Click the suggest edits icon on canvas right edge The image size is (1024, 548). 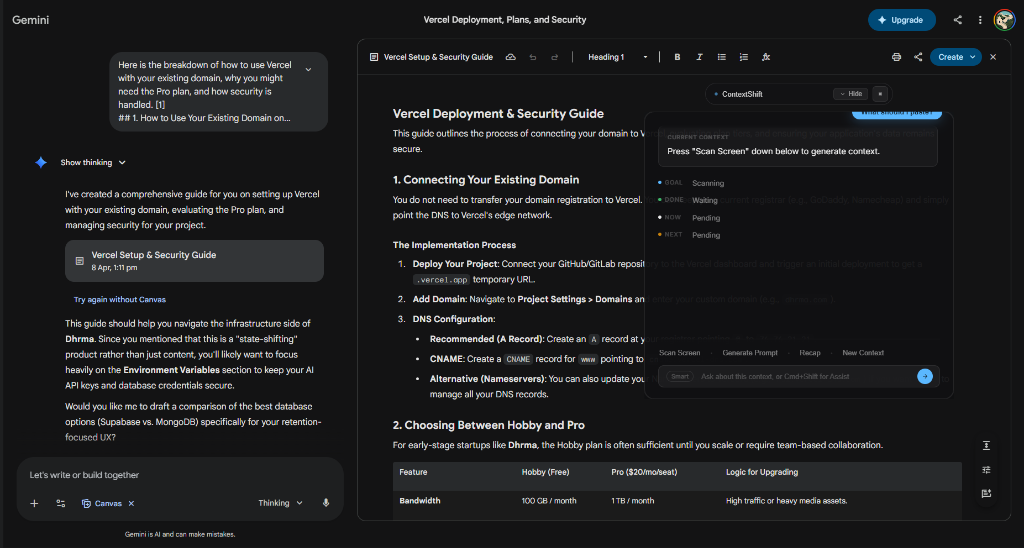point(986,494)
